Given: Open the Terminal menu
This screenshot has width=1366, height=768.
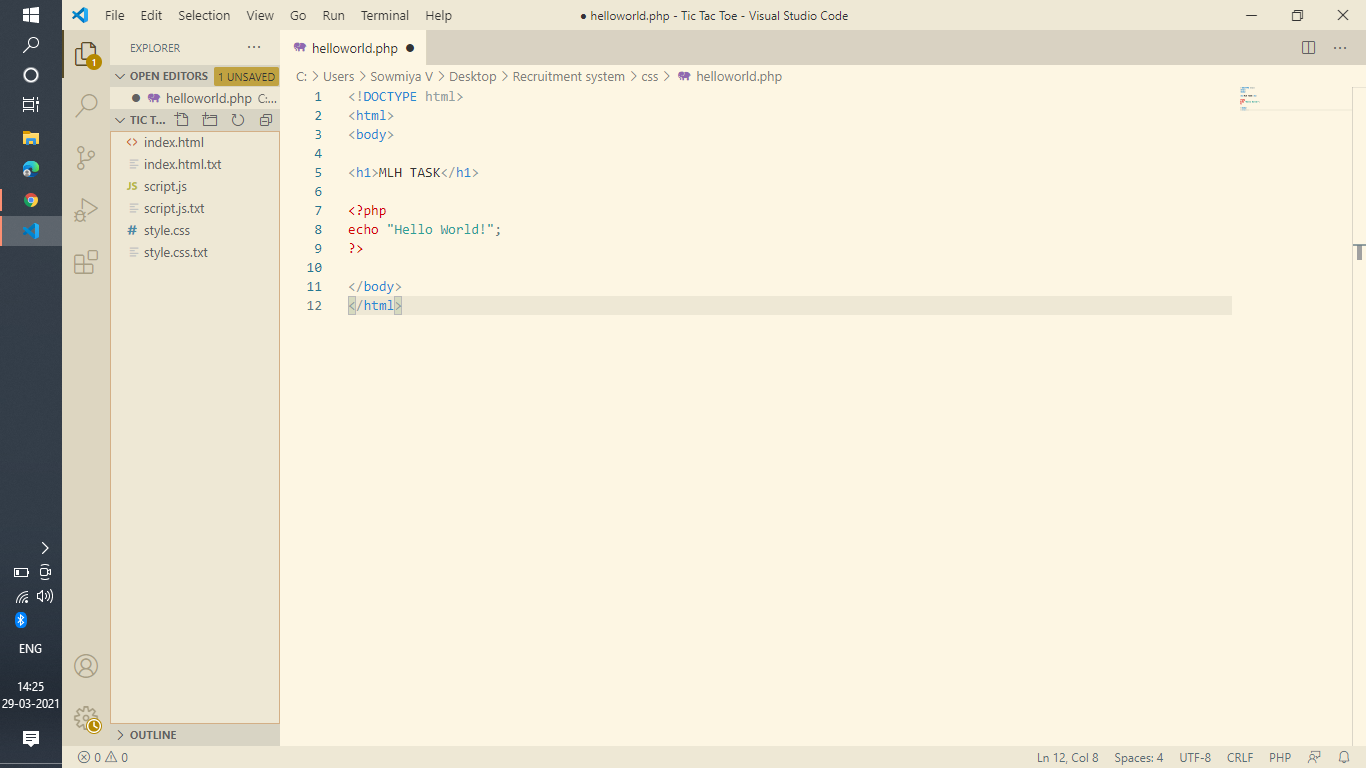Looking at the screenshot, I should point(385,15).
